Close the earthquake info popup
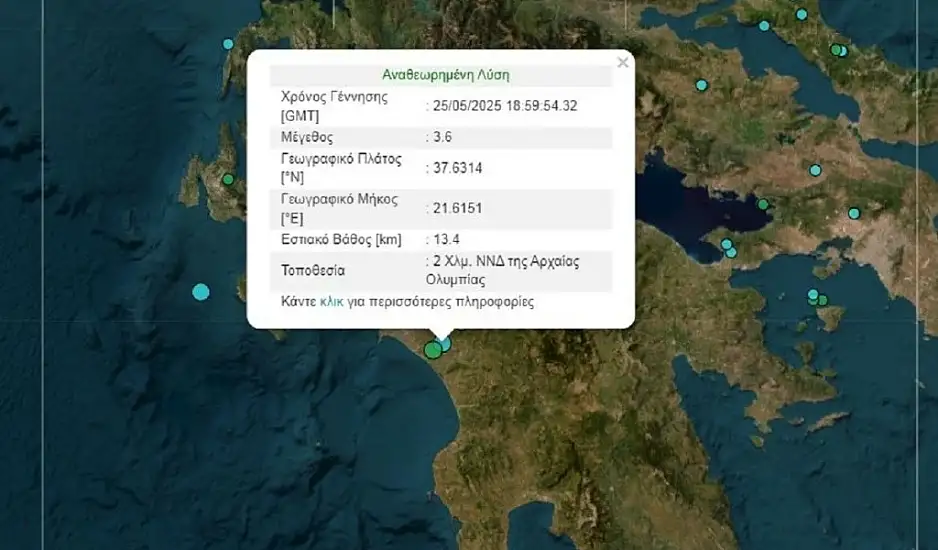This screenshot has width=938, height=550. click(623, 63)
